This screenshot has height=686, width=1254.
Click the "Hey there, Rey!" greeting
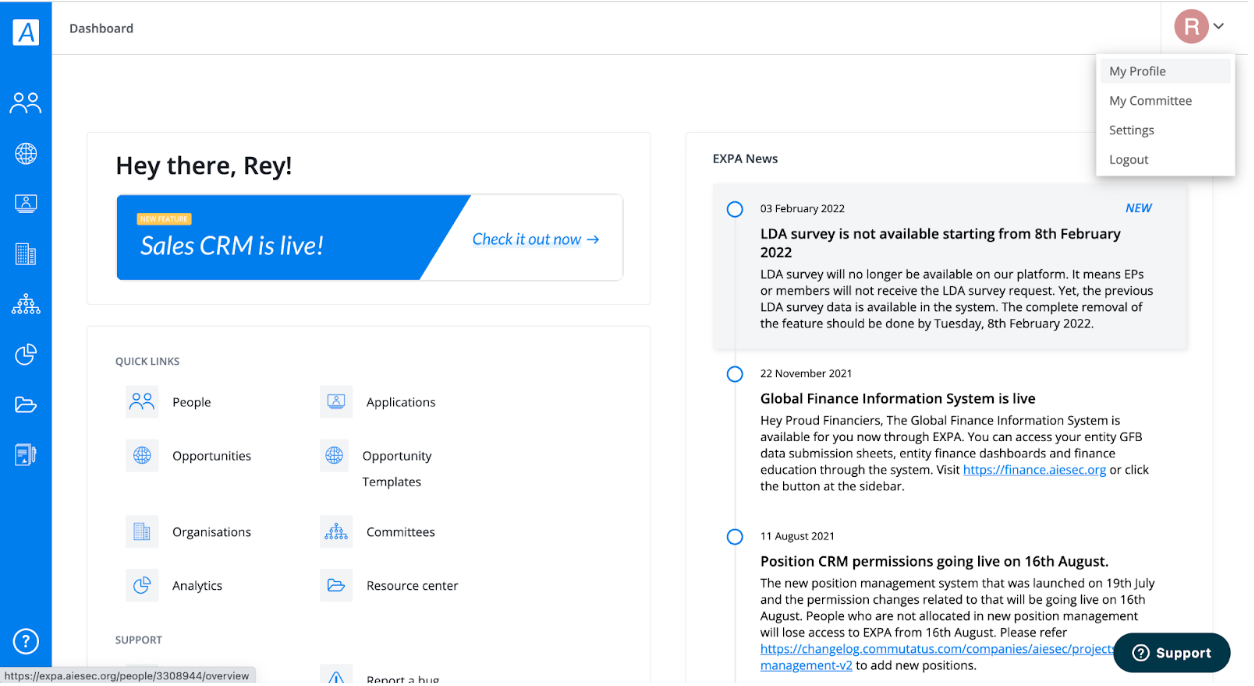[x=204, y=166]
